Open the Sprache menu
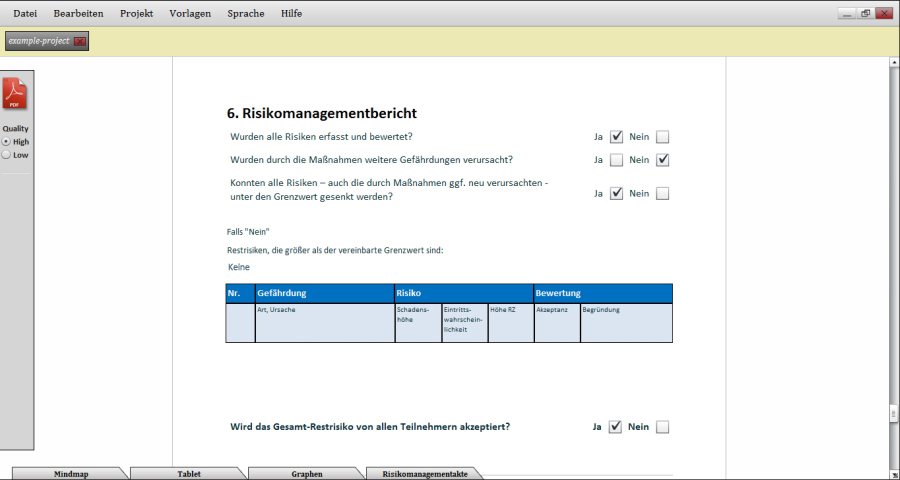Image resolution: width=900 pixels, height=480 pixels. click(246, 13)
